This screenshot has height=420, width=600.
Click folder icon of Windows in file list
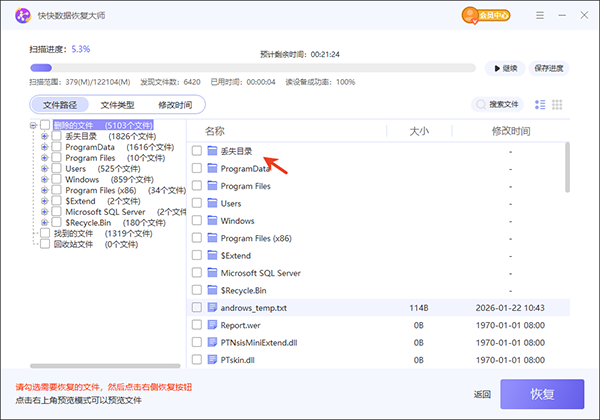tap(212, 220)
